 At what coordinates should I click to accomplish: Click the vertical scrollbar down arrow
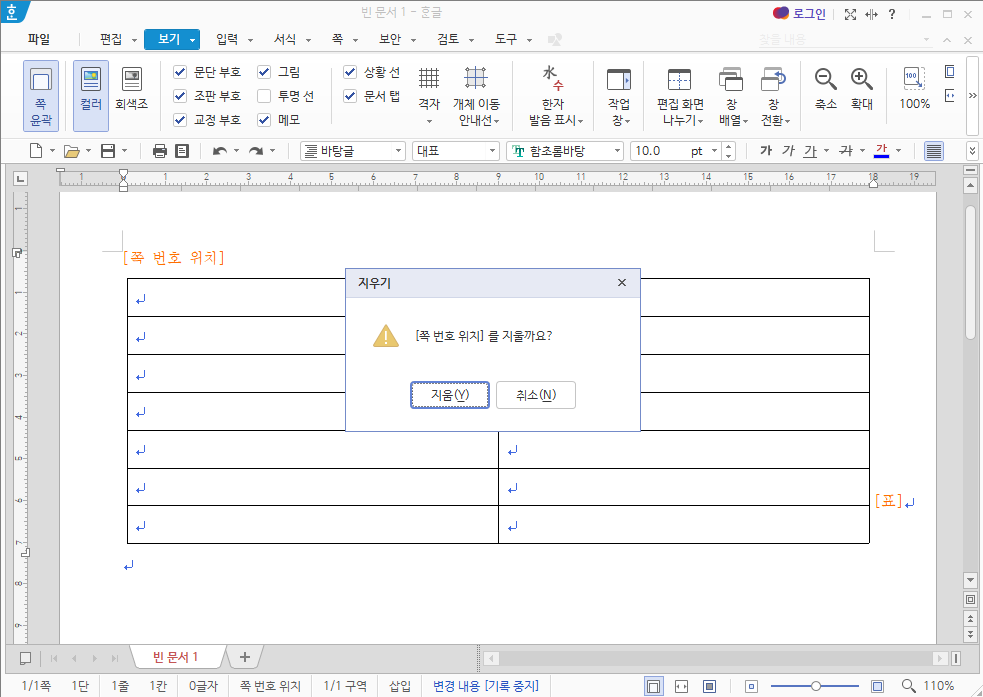[970, 580]
